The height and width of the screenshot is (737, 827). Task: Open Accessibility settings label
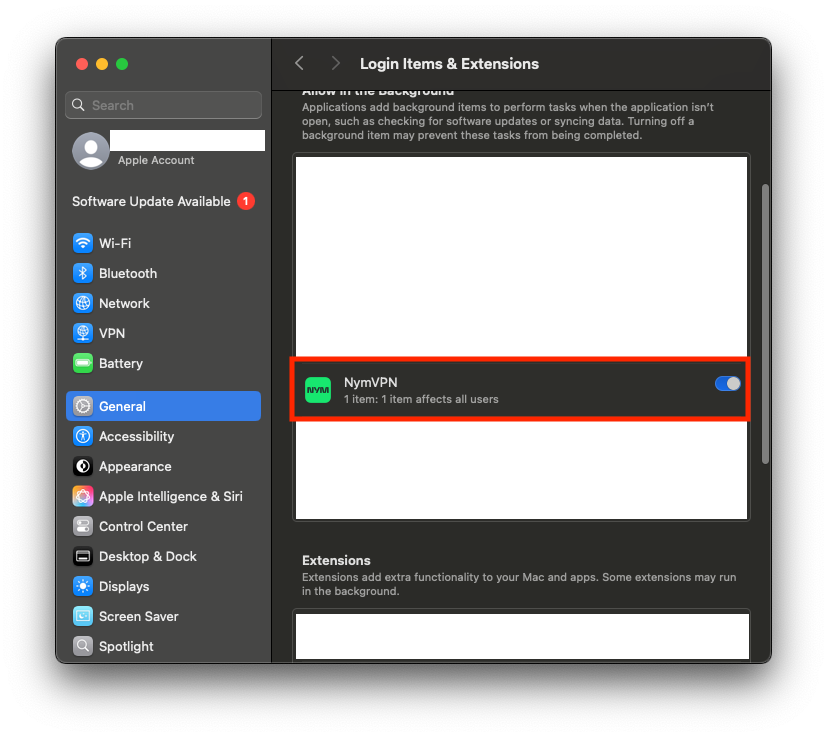tap(137, 436)
